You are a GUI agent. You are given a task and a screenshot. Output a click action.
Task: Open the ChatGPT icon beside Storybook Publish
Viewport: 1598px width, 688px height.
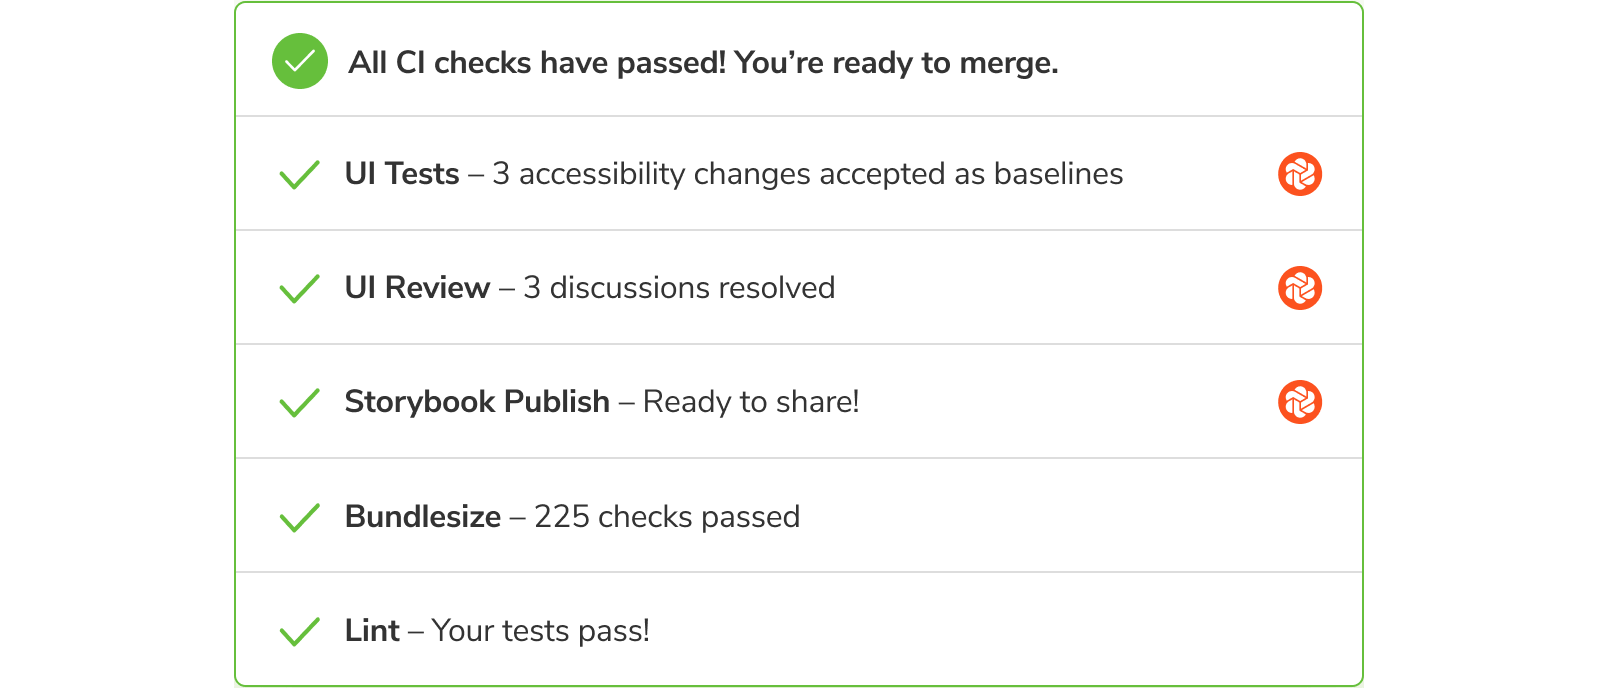[1301, 401]
